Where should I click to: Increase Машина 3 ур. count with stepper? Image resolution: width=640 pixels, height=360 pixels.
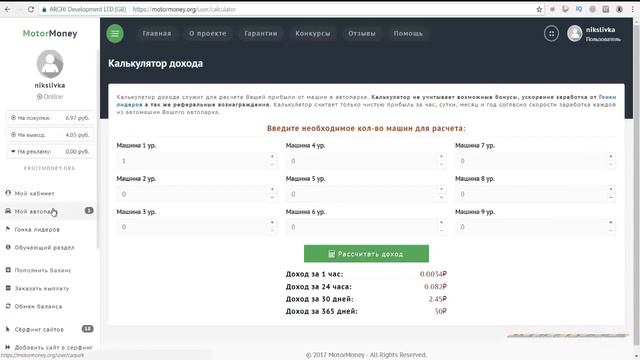[272, 223]
